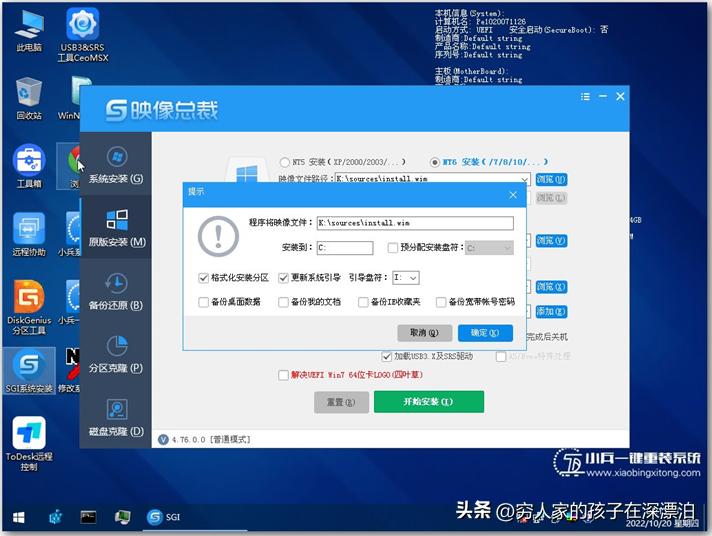712x536 pixels.
Task: Click the 安装到 drive field
Action: tap(345, 248)
